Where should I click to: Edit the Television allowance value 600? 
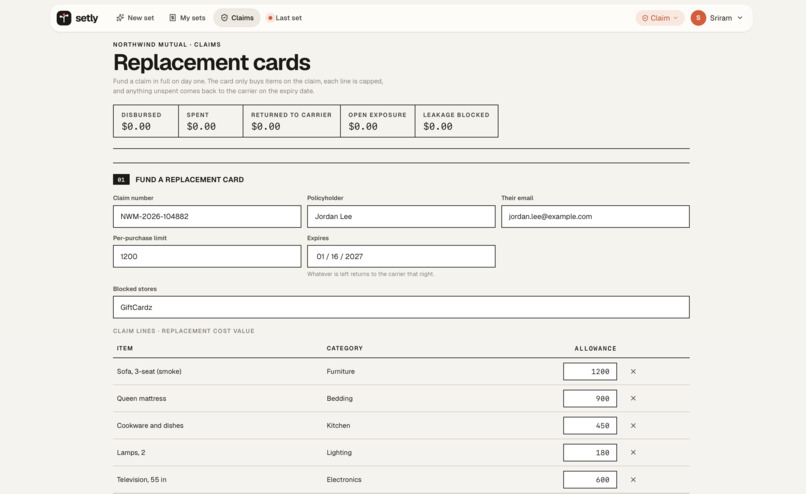[x=590, y=480]
